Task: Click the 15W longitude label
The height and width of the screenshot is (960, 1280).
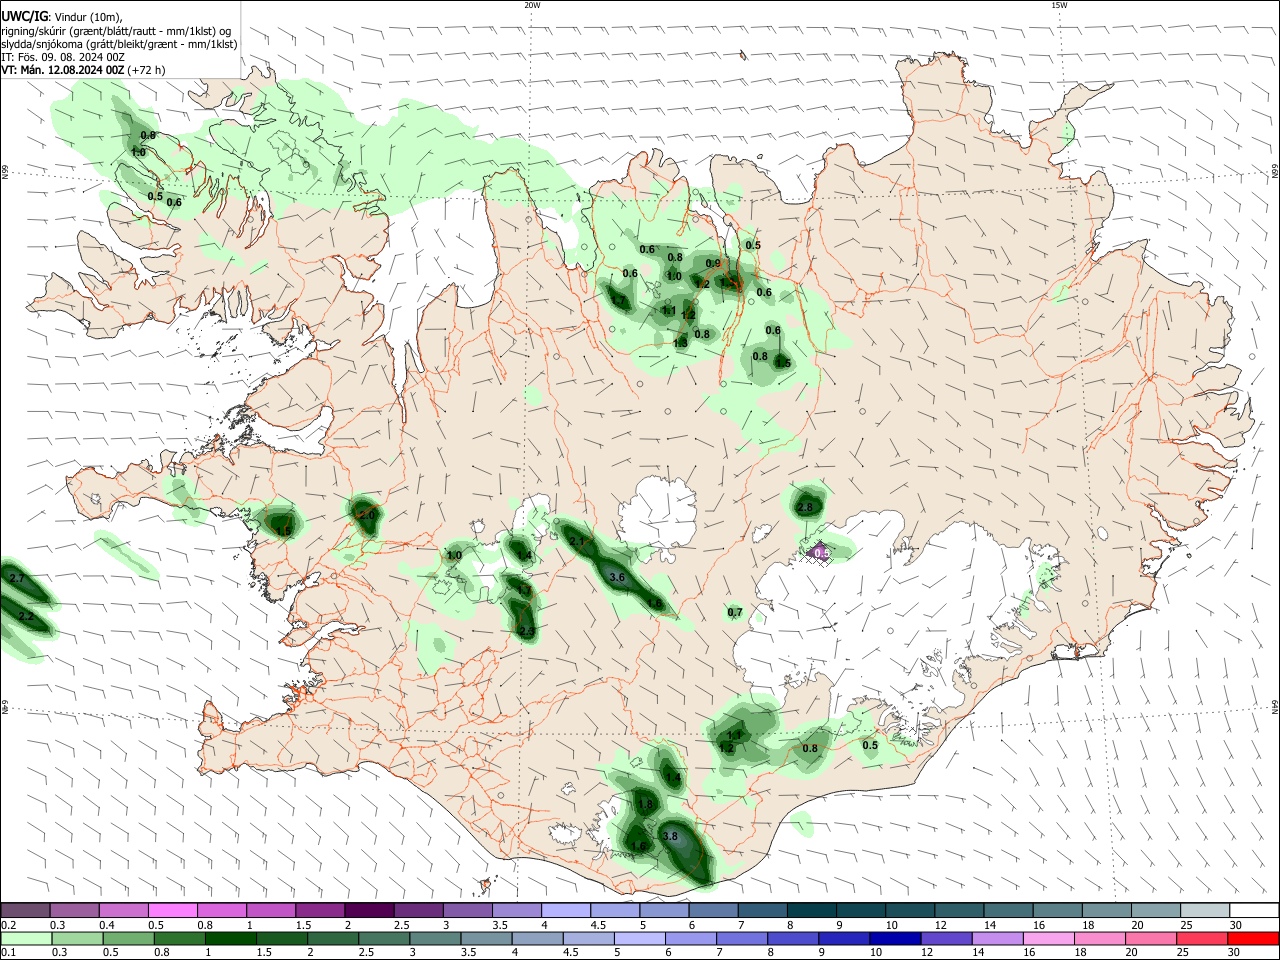Action: (x=1059, y=5)
